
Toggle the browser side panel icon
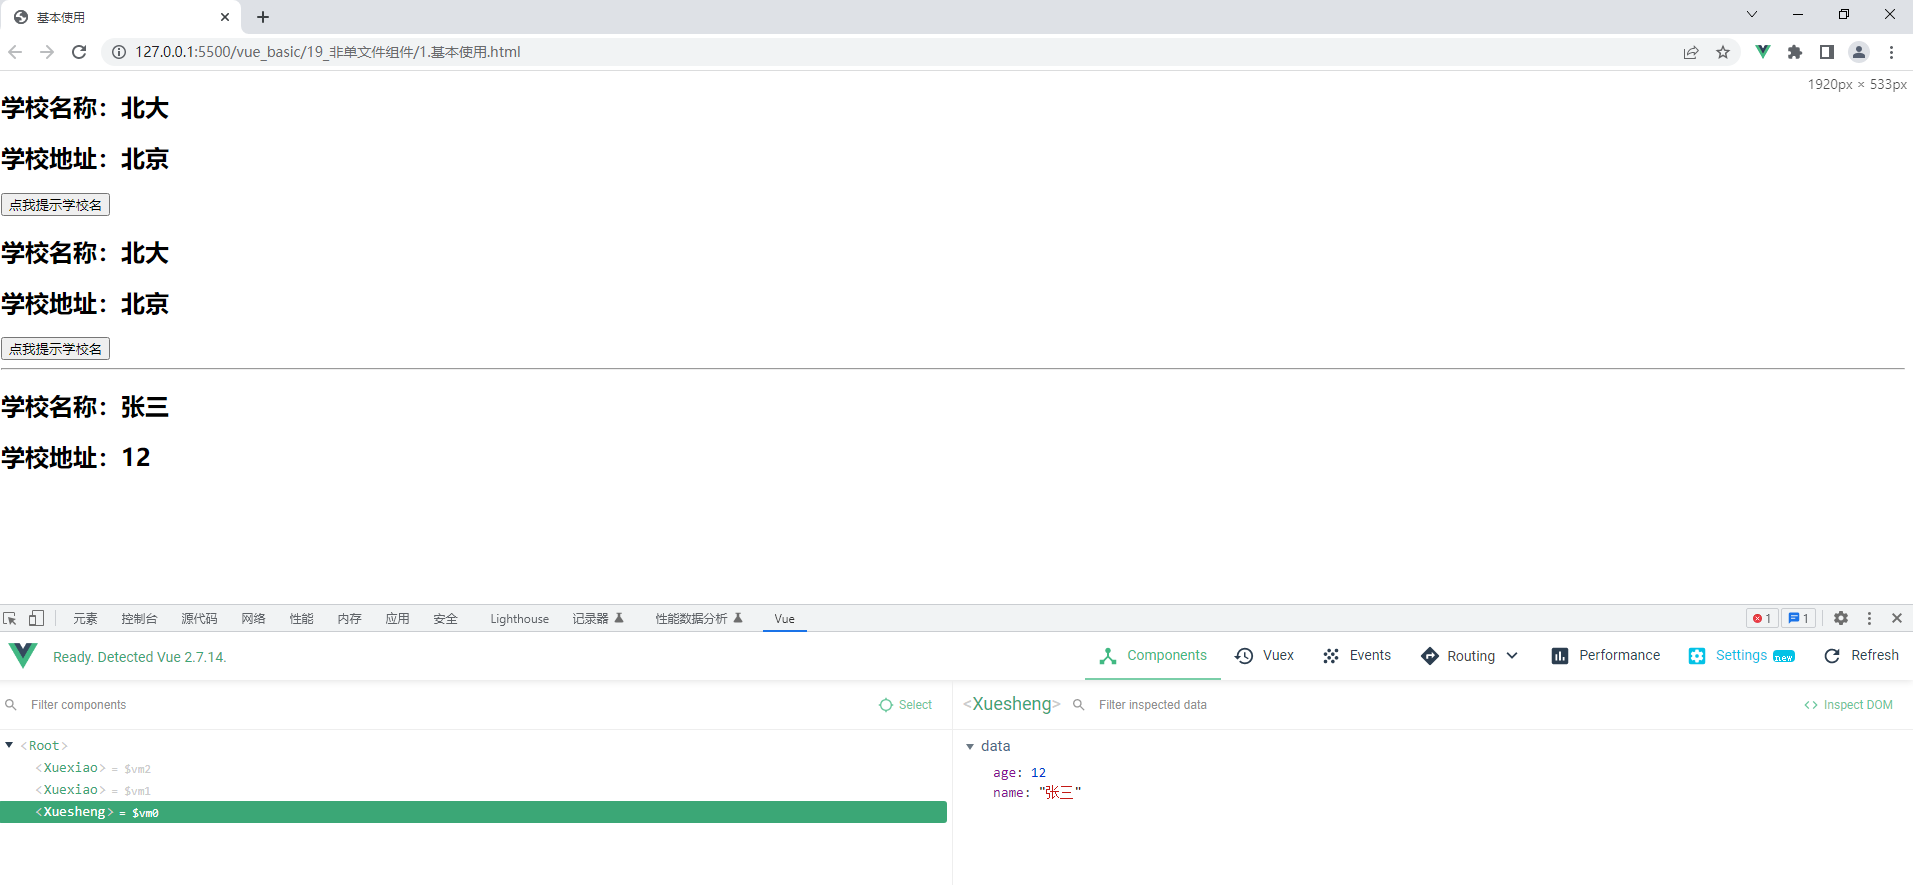pos(1827,52)
